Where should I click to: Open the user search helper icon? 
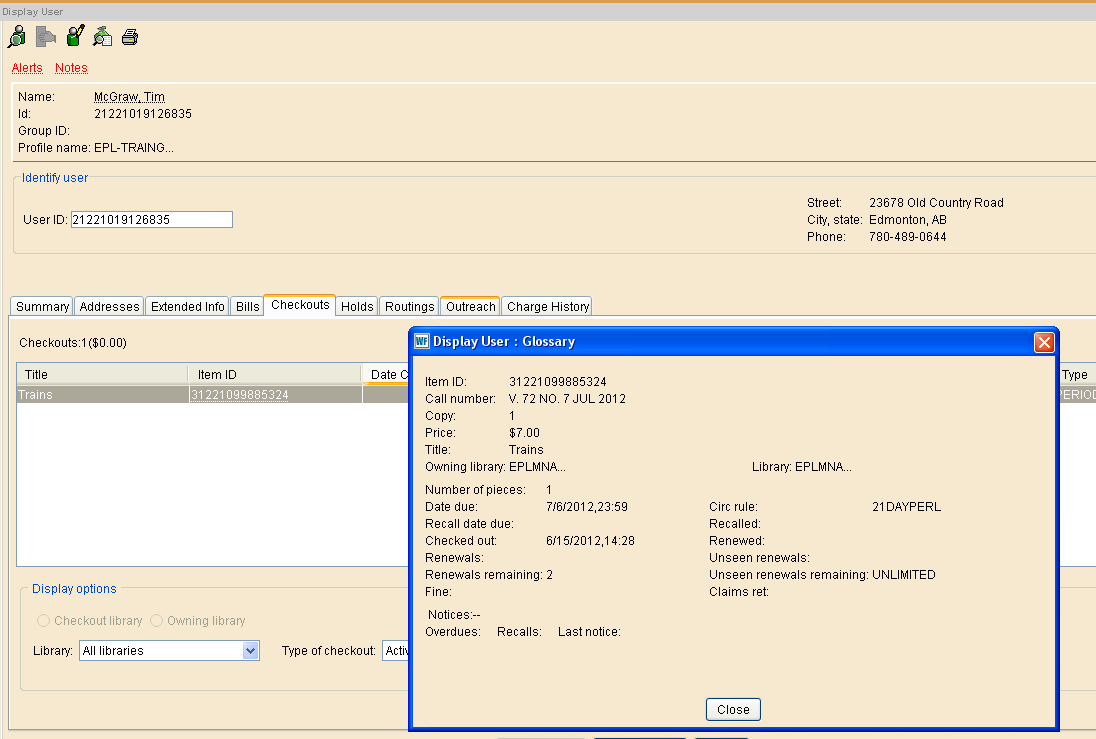click(17, 36)
